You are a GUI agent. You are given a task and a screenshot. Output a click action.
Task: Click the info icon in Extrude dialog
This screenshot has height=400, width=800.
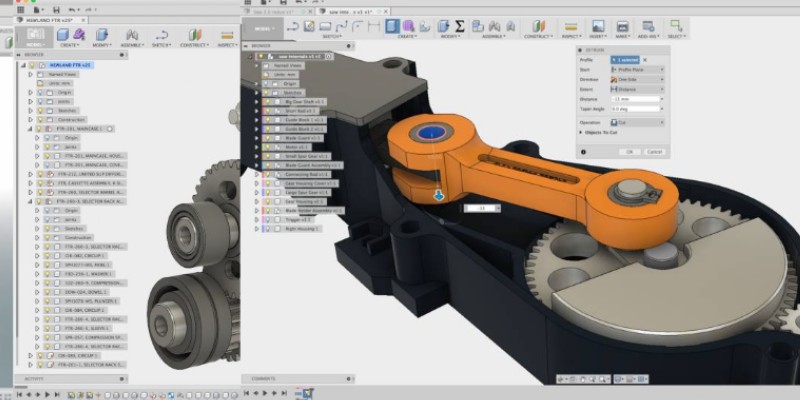click(583, 152)
